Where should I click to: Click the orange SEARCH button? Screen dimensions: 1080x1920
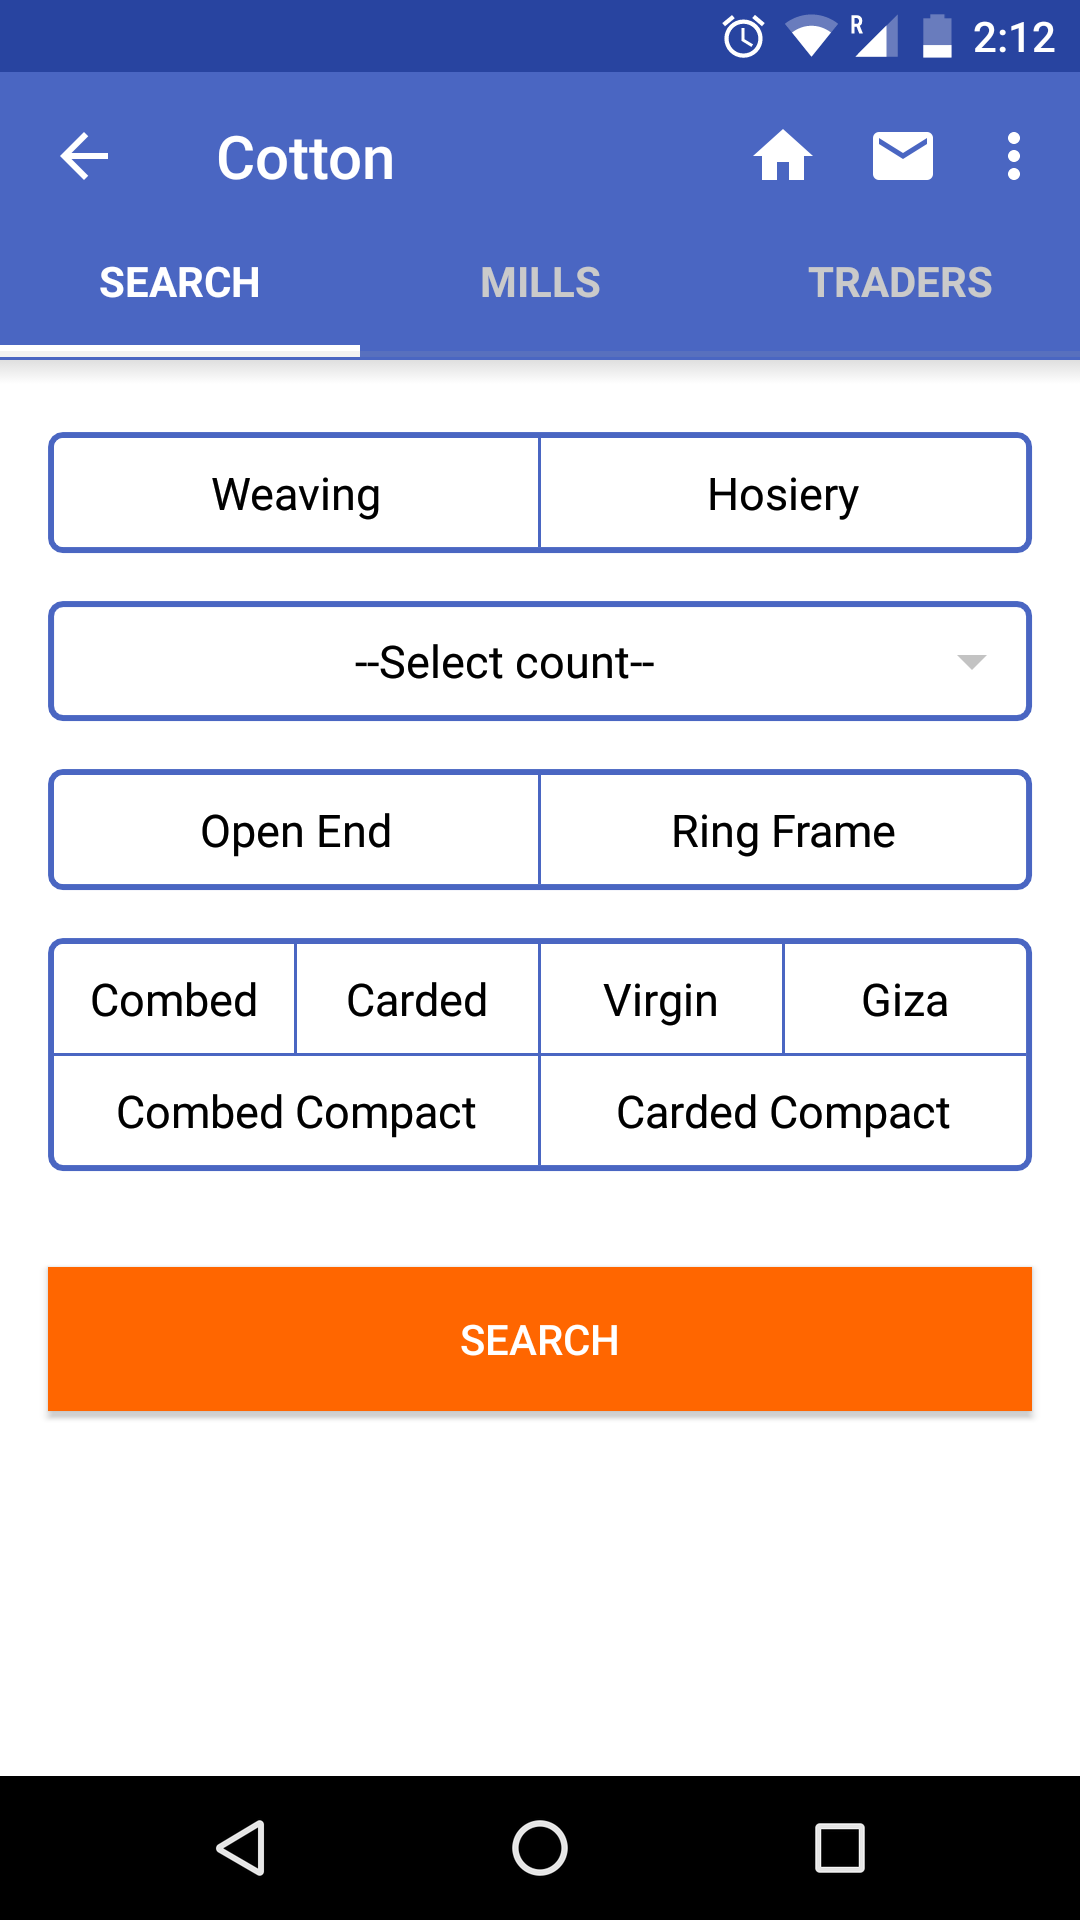point(540,1339)
